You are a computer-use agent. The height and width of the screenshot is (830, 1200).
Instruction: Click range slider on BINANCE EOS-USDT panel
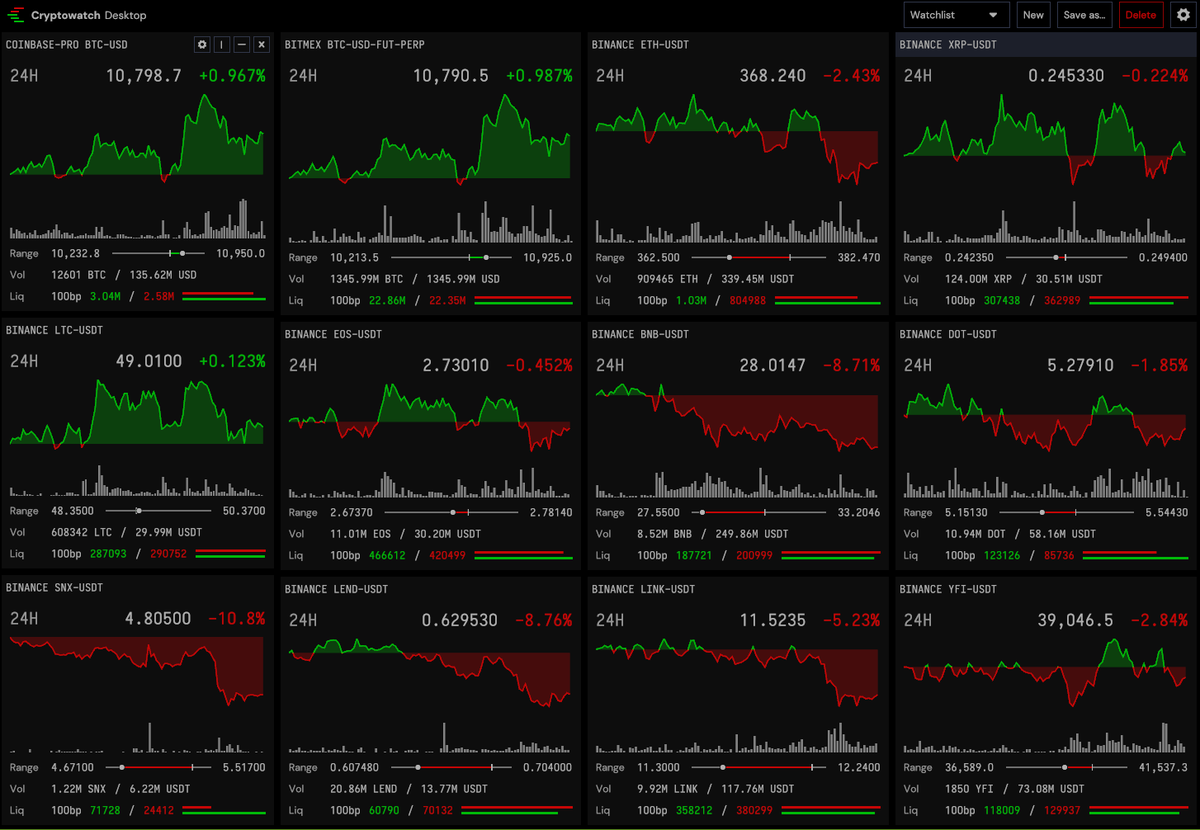450,513
